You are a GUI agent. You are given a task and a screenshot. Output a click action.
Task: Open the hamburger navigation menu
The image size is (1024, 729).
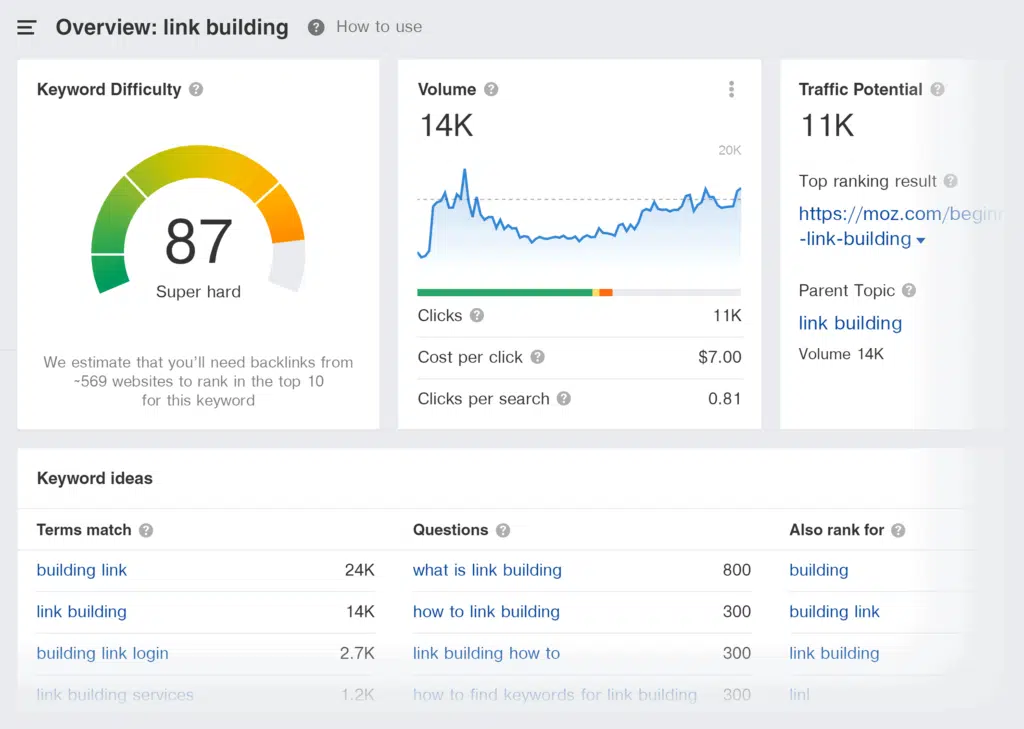[x=26, y=27]
